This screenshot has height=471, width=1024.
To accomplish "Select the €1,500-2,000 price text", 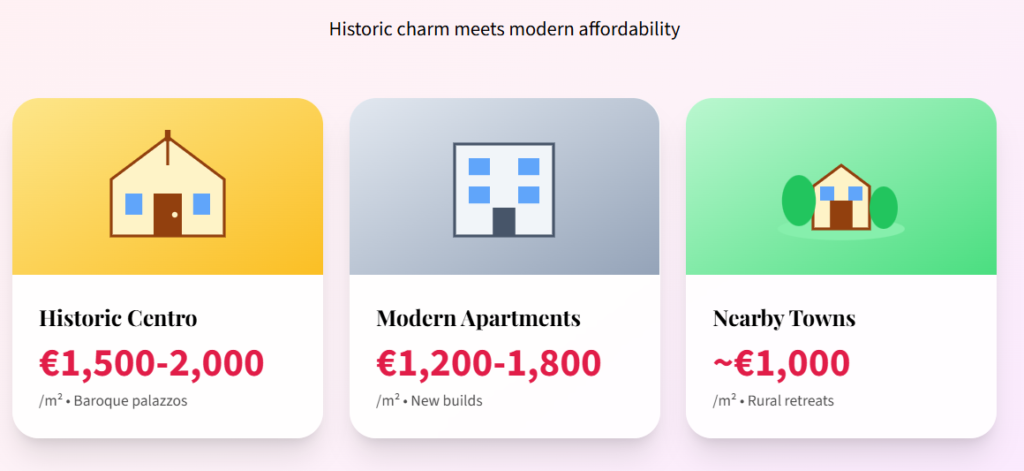I will 151,362.
